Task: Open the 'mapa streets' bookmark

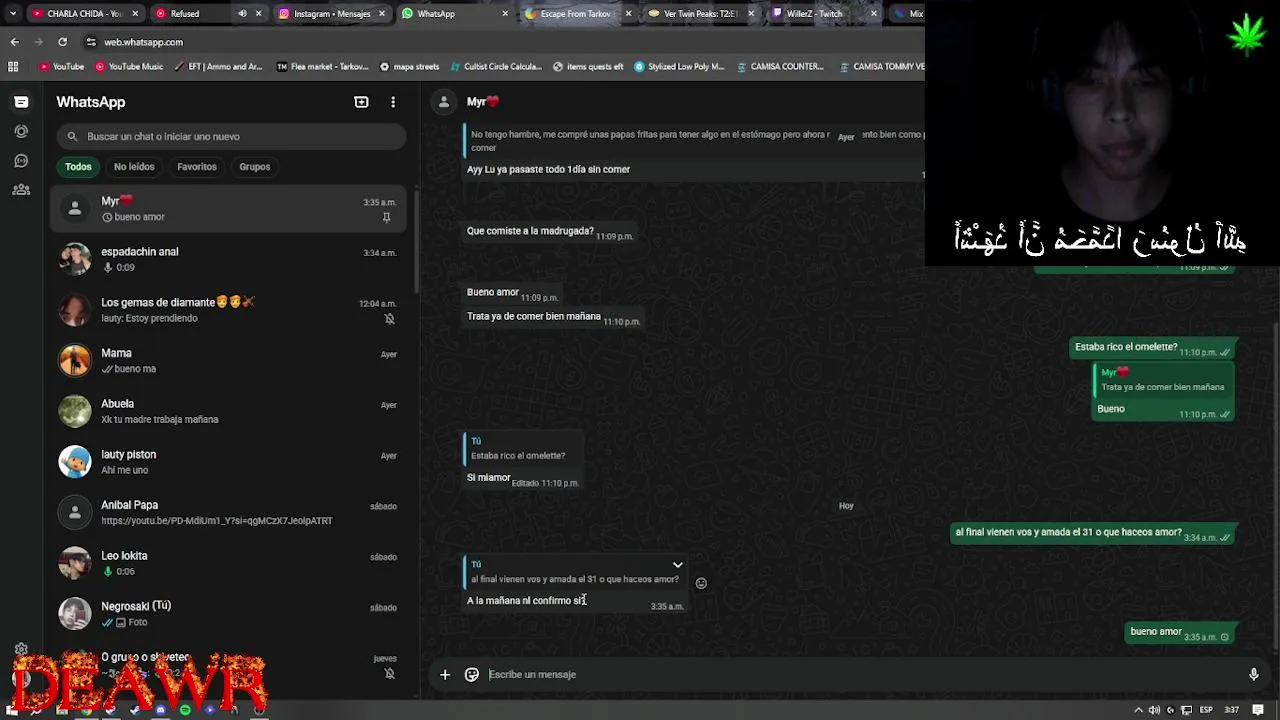Action: click(x=409, y=67)
